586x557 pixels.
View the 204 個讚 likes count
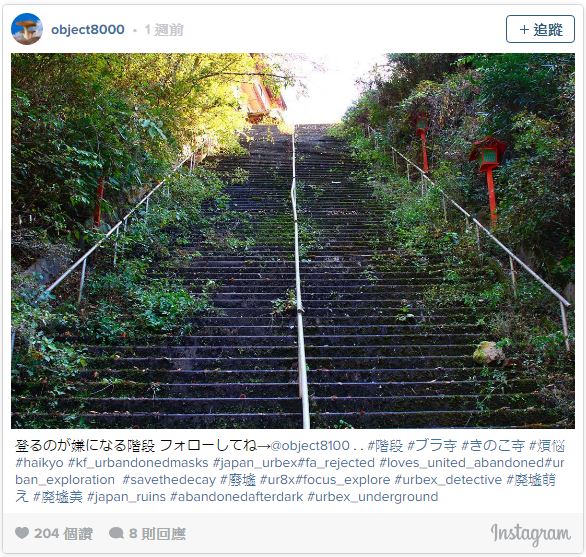click(x=63, y=533)
